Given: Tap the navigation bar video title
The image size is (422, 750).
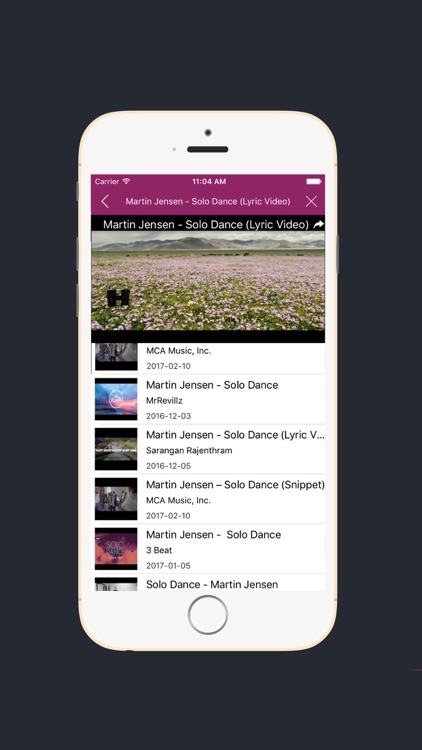Looking at the screenshot, I should click(208, 201).
